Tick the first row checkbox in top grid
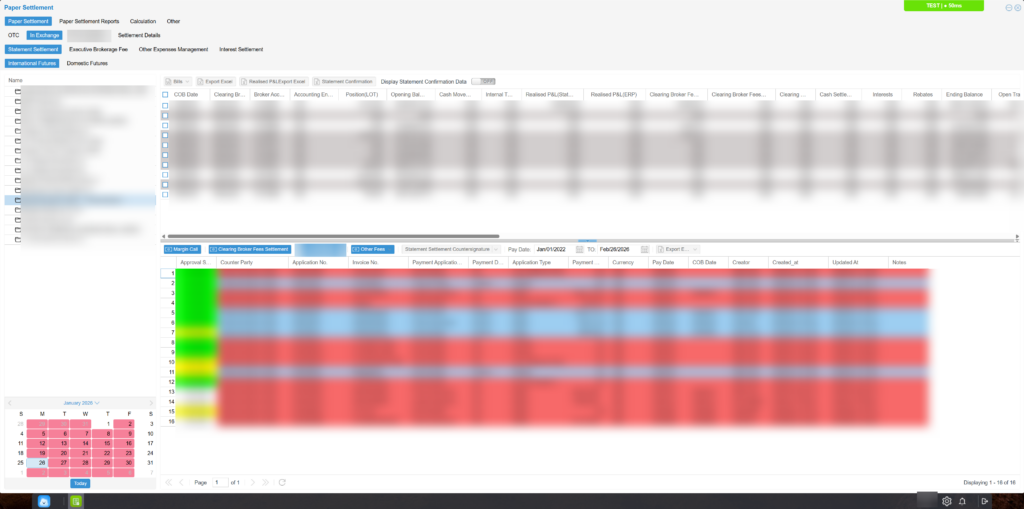 (166, 106)
